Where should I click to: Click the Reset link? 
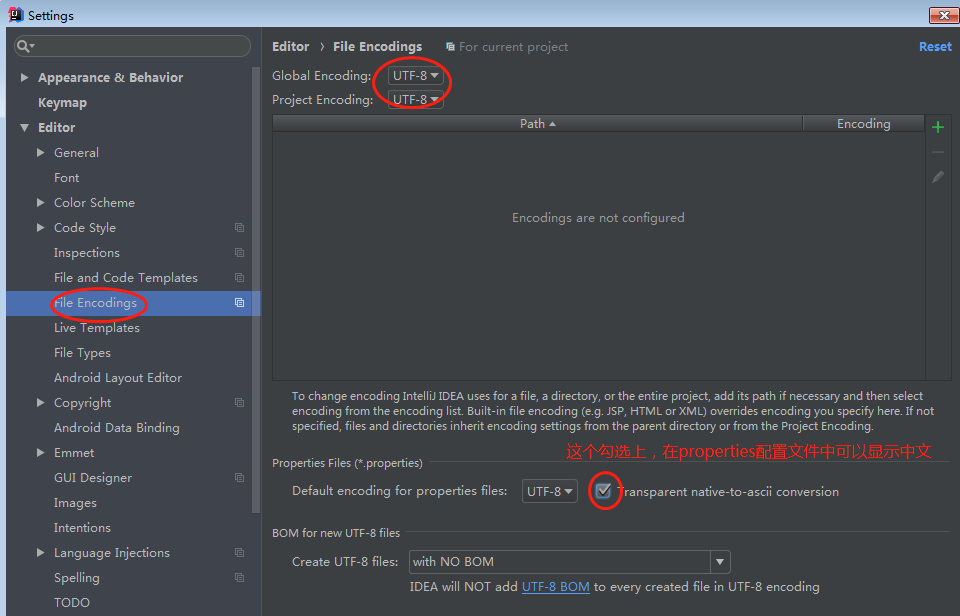(x=935, y=47)
